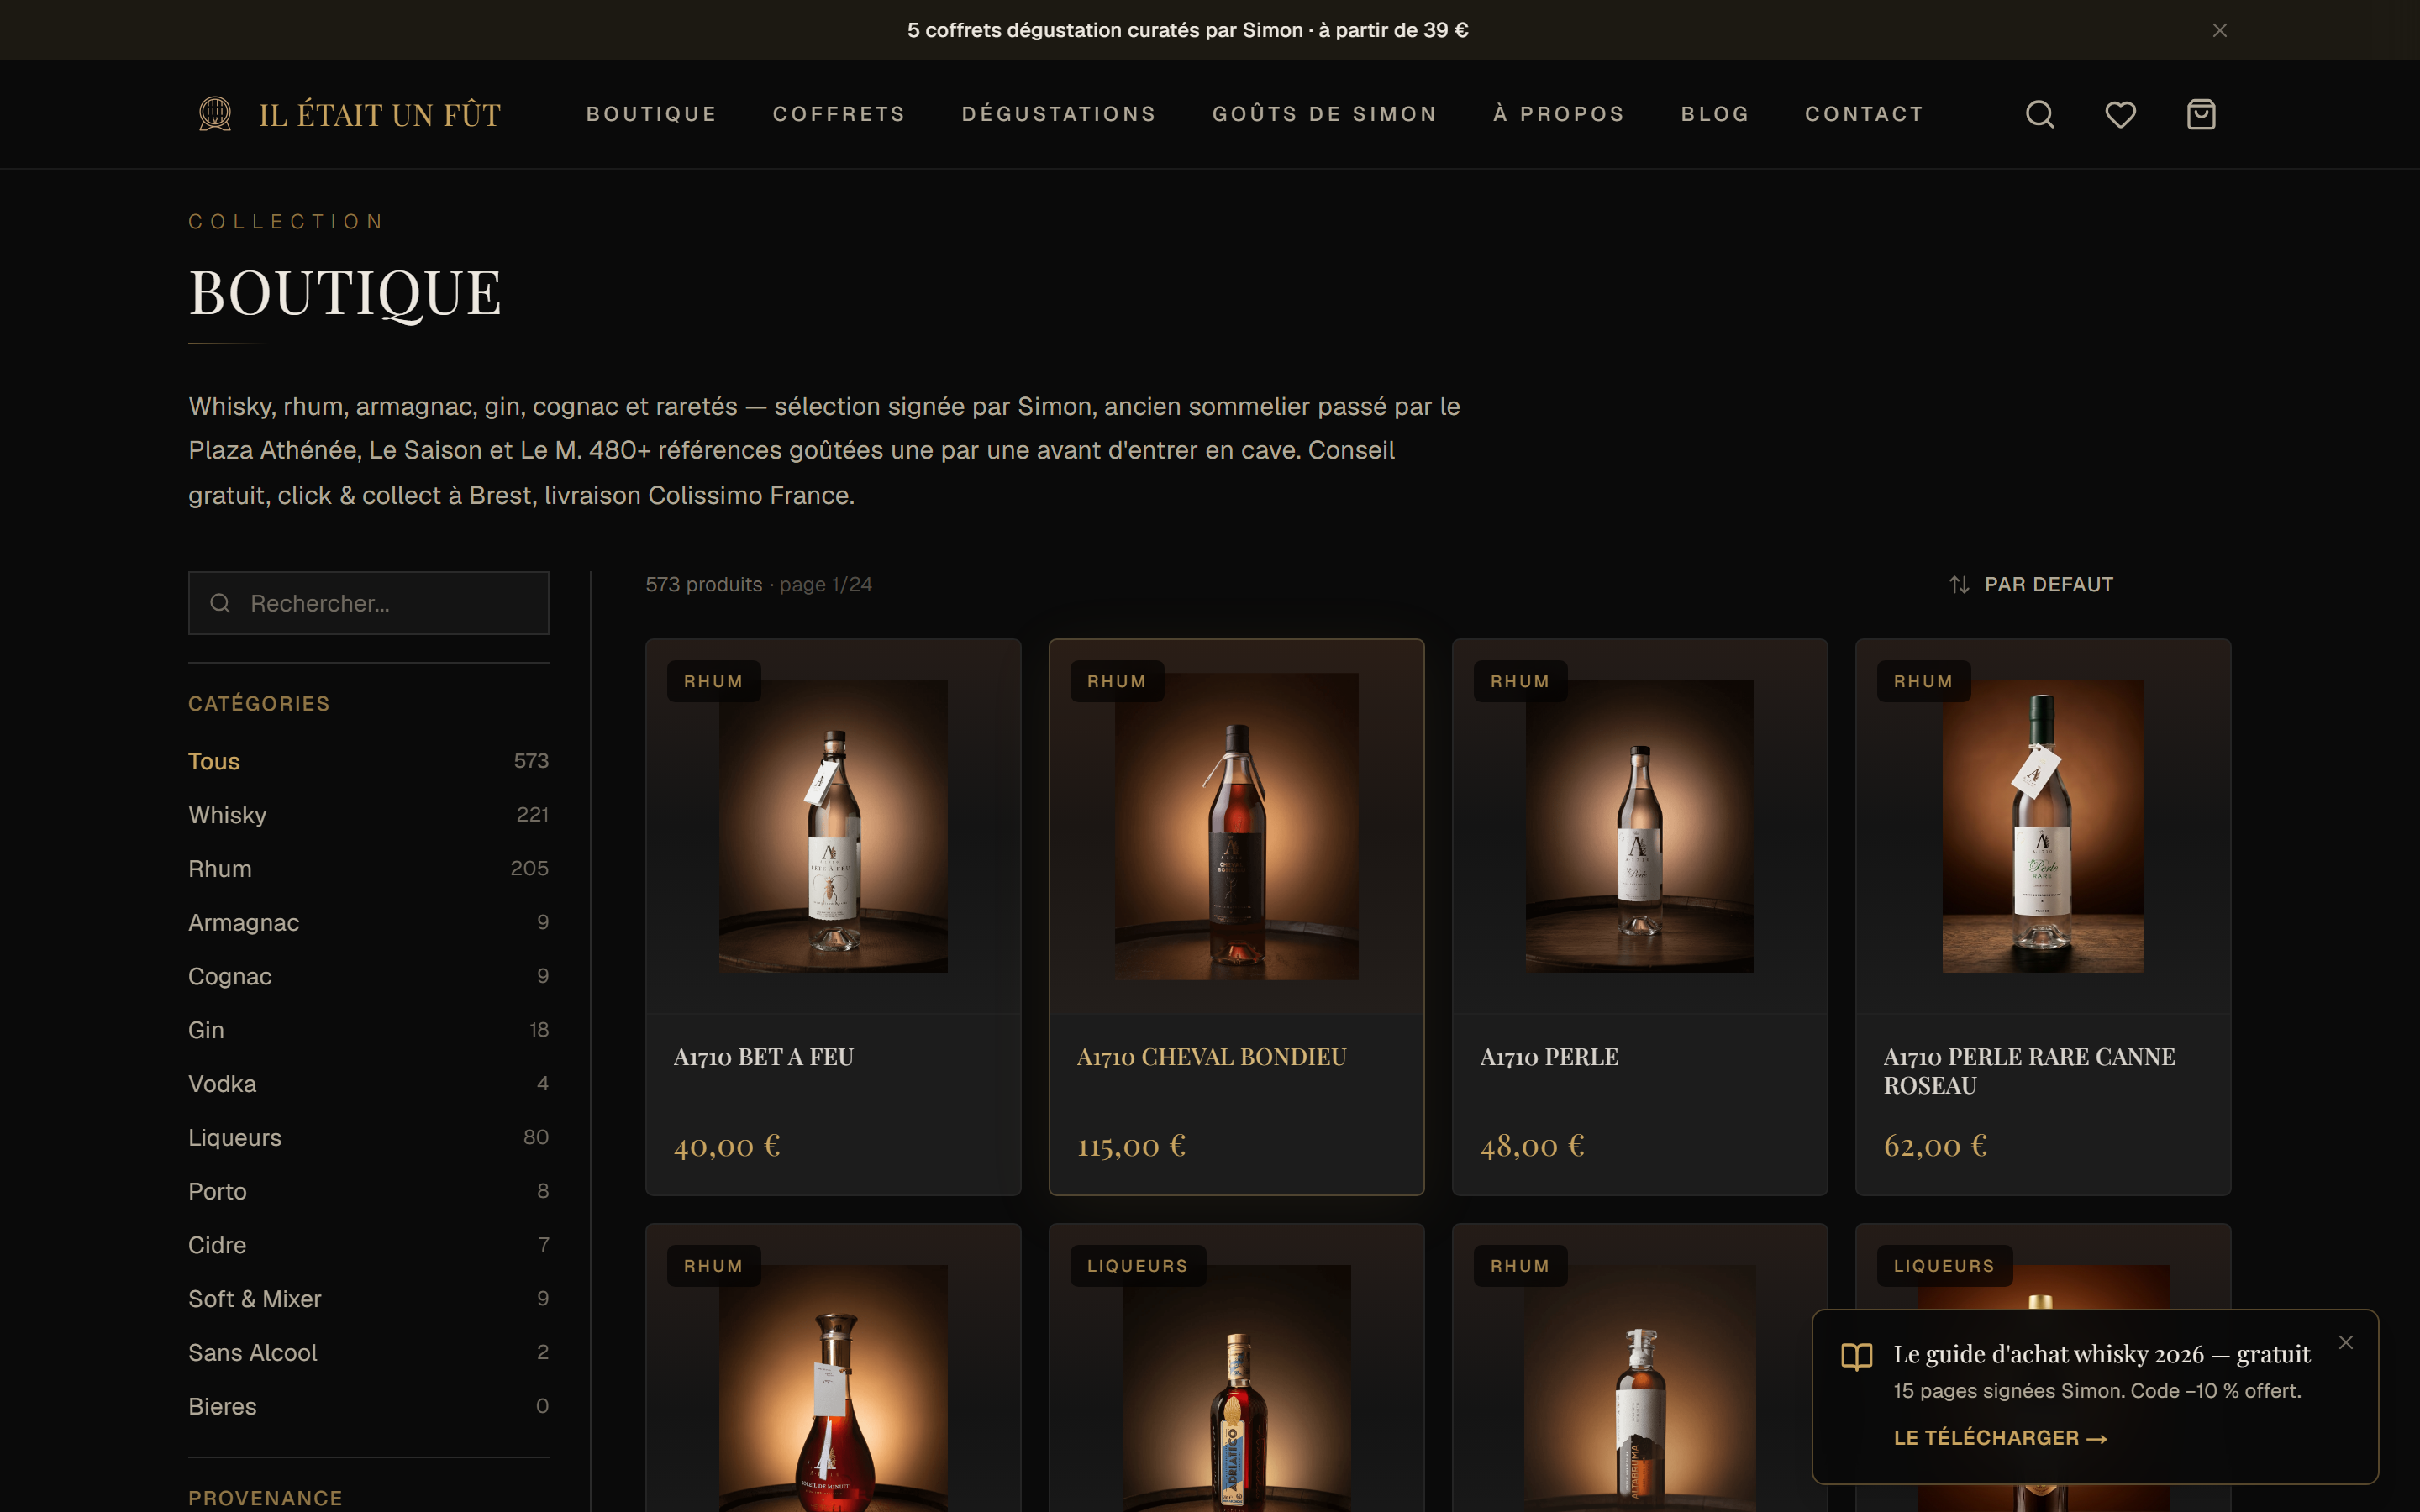
Task: Open the A1710 BET A FEU bottle image
Action: [x=833, y=826]
